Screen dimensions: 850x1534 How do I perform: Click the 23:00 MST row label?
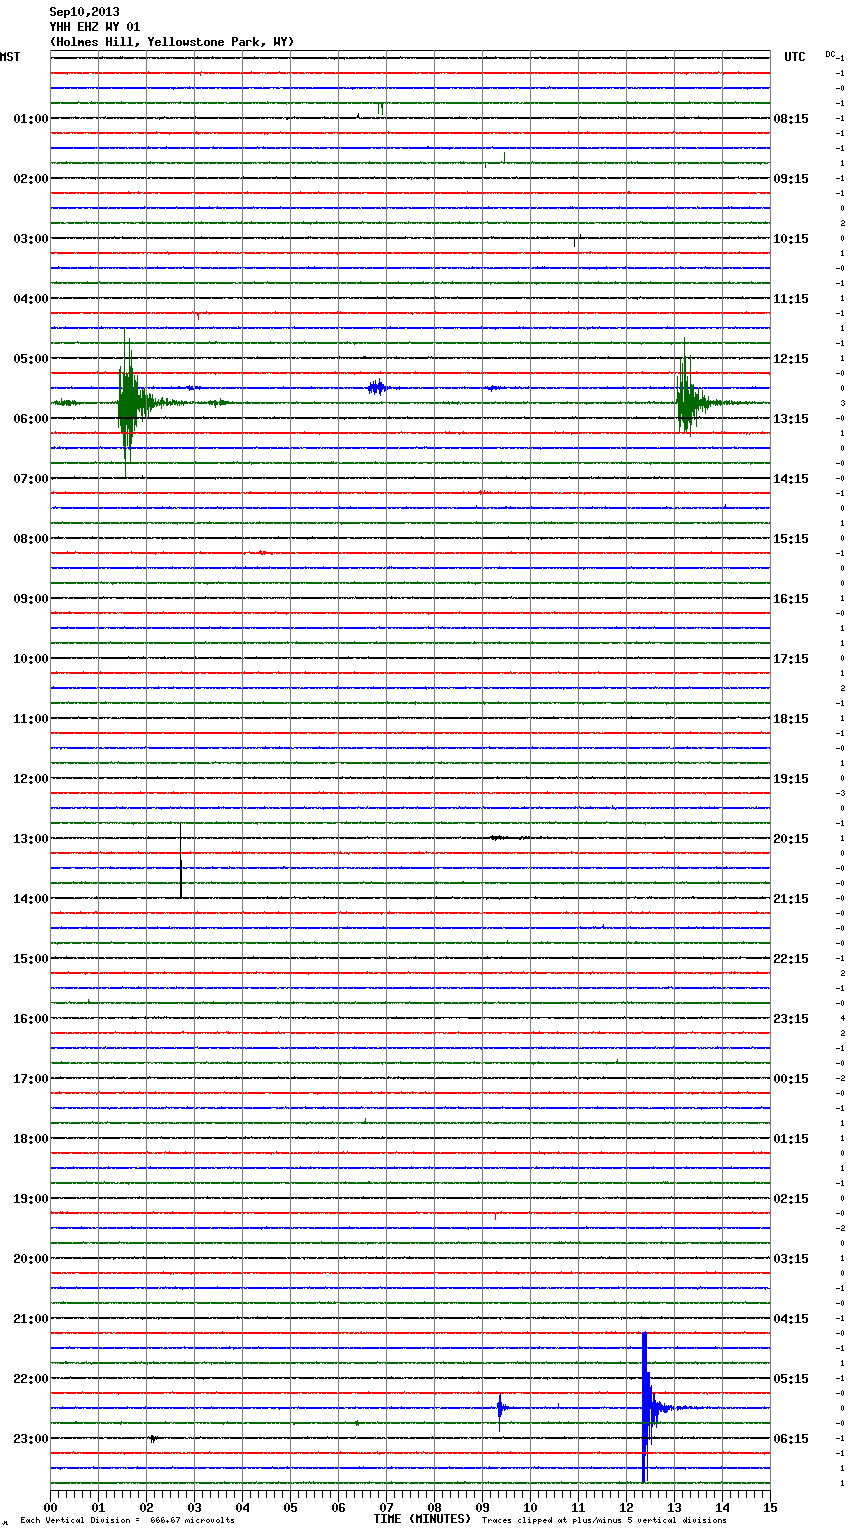point(30,1439)
